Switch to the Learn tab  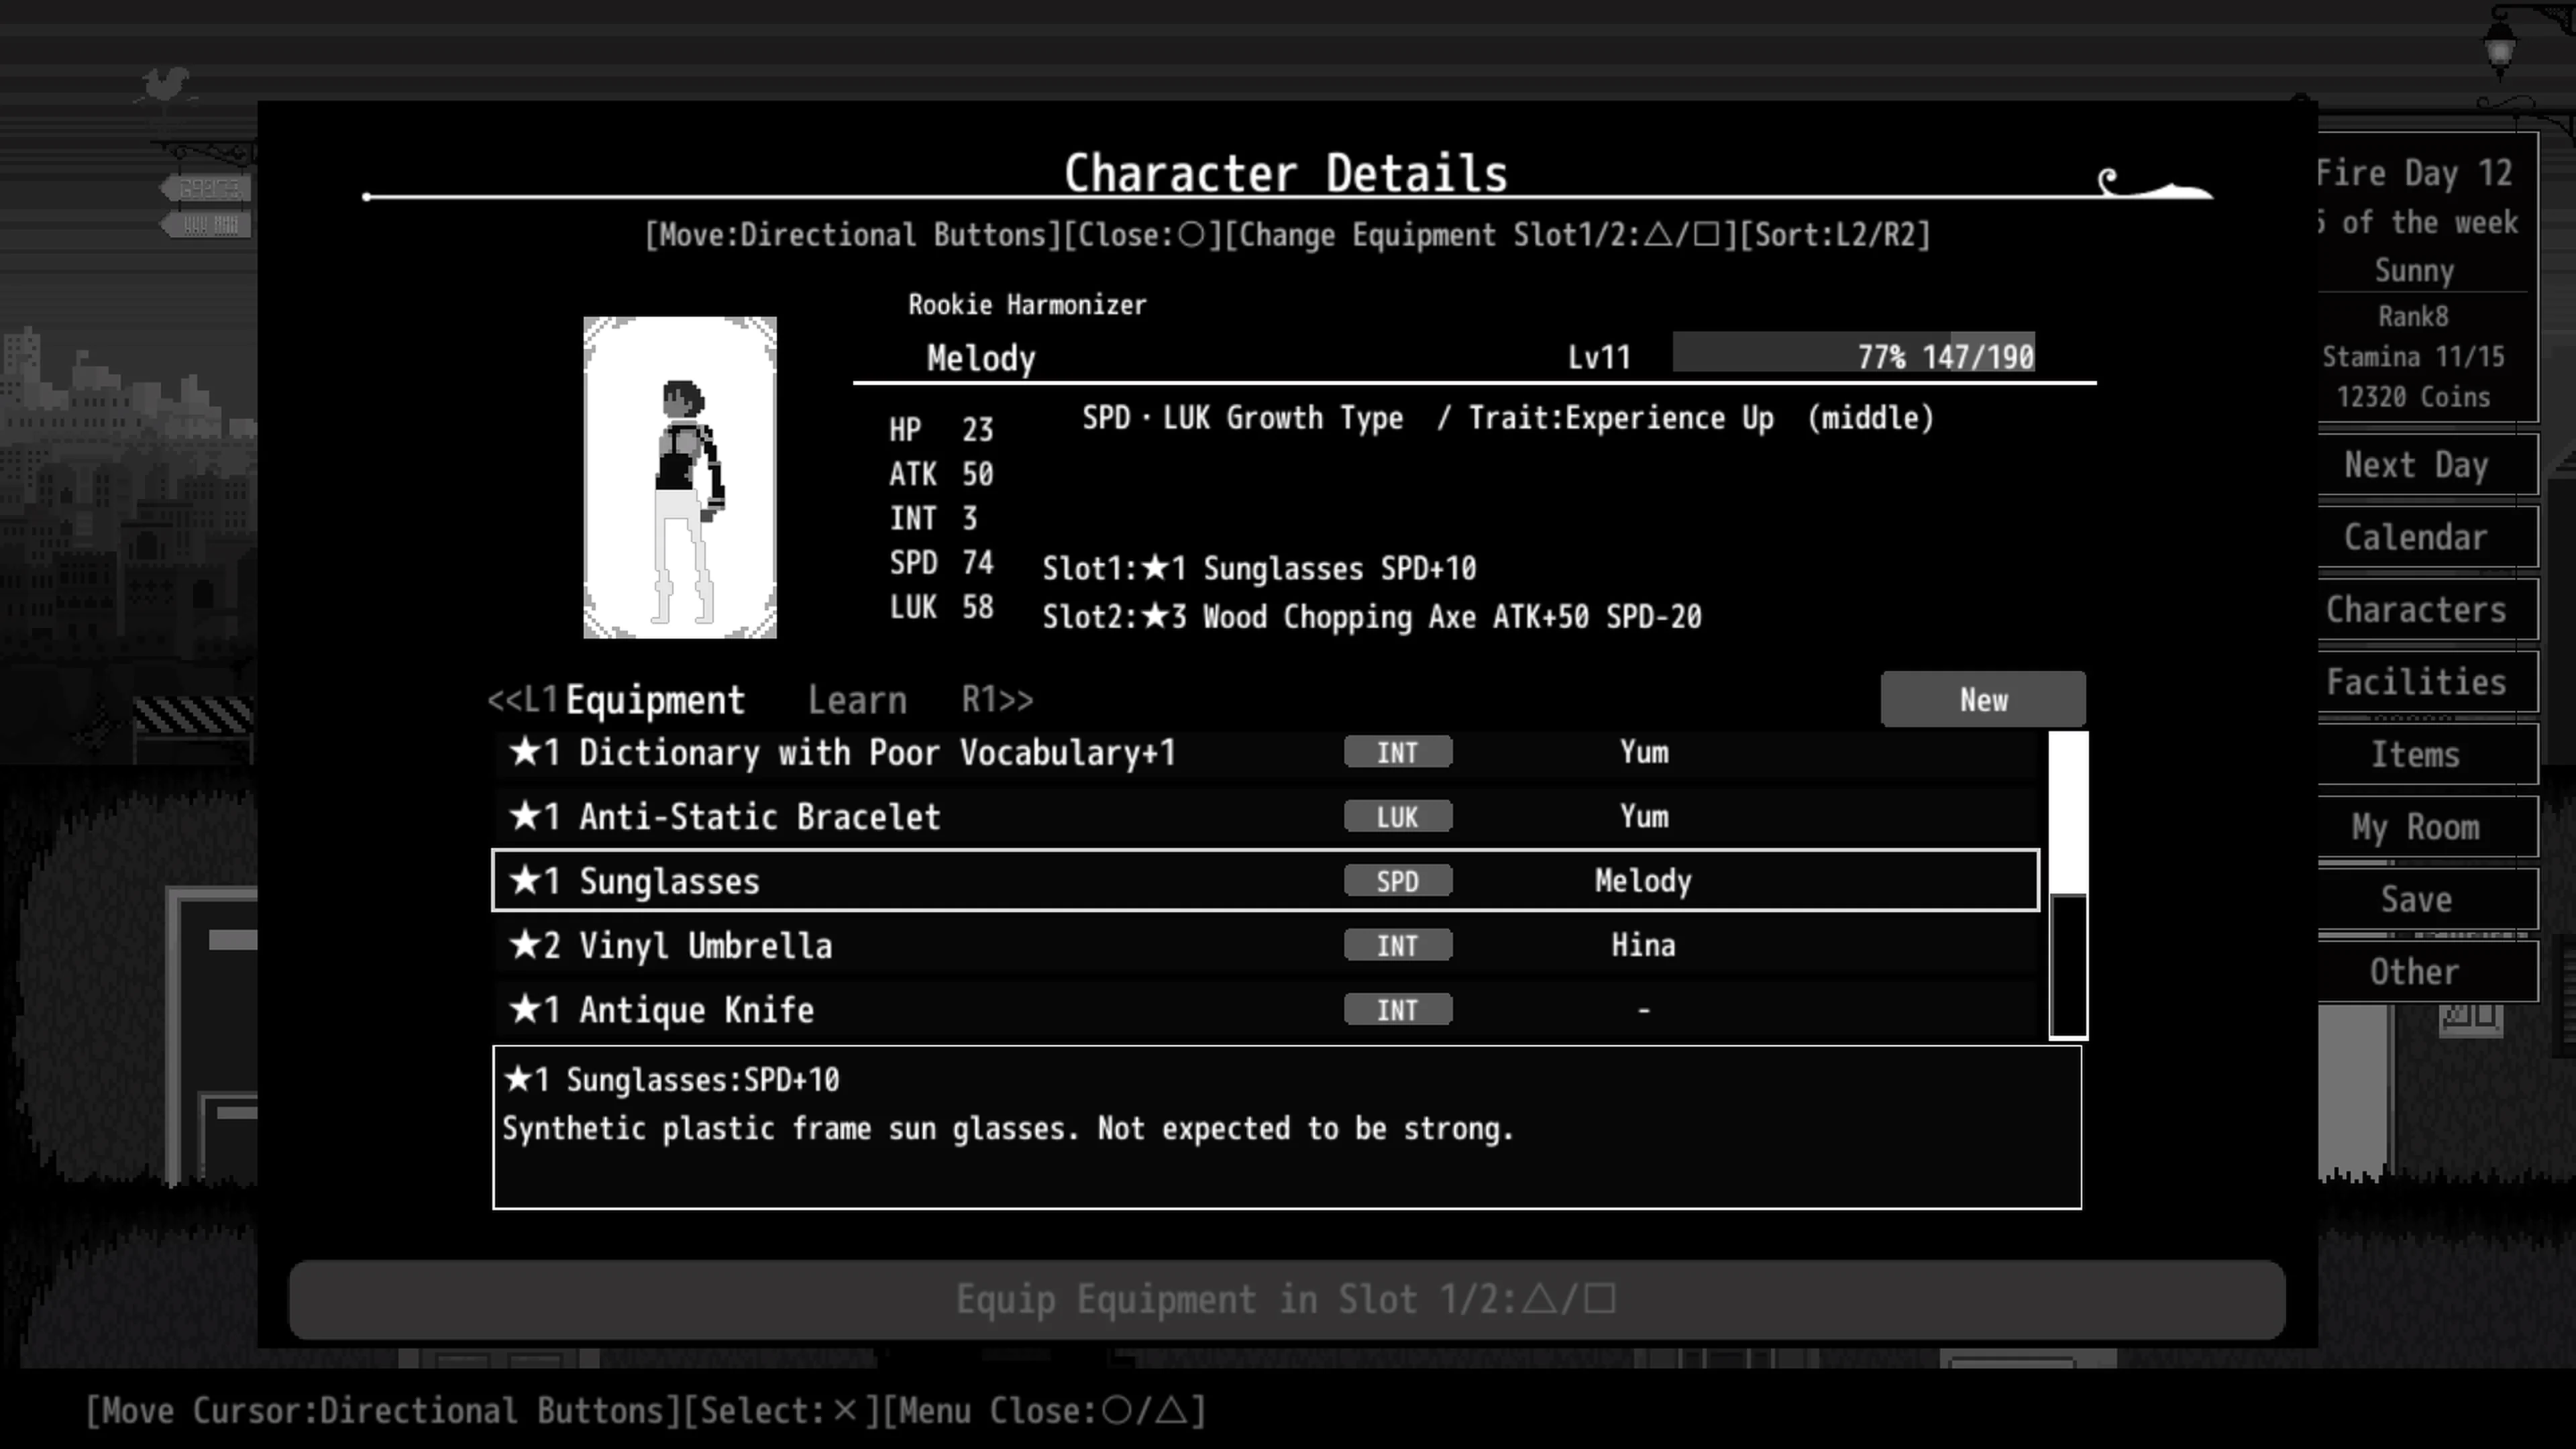[x=858, y=699]
